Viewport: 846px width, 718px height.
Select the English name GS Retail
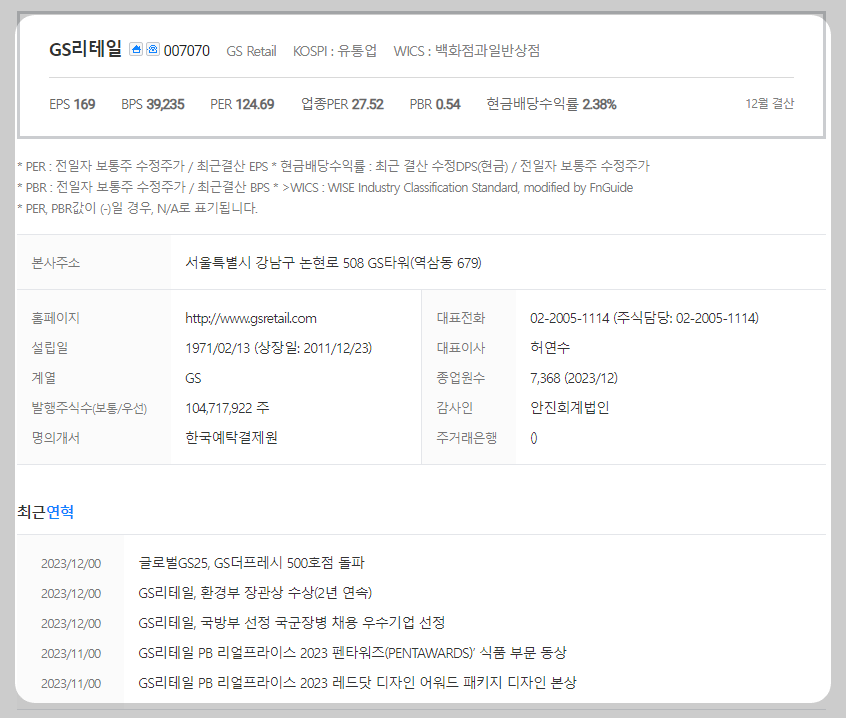pyautogui.click(x=251, y=51)
